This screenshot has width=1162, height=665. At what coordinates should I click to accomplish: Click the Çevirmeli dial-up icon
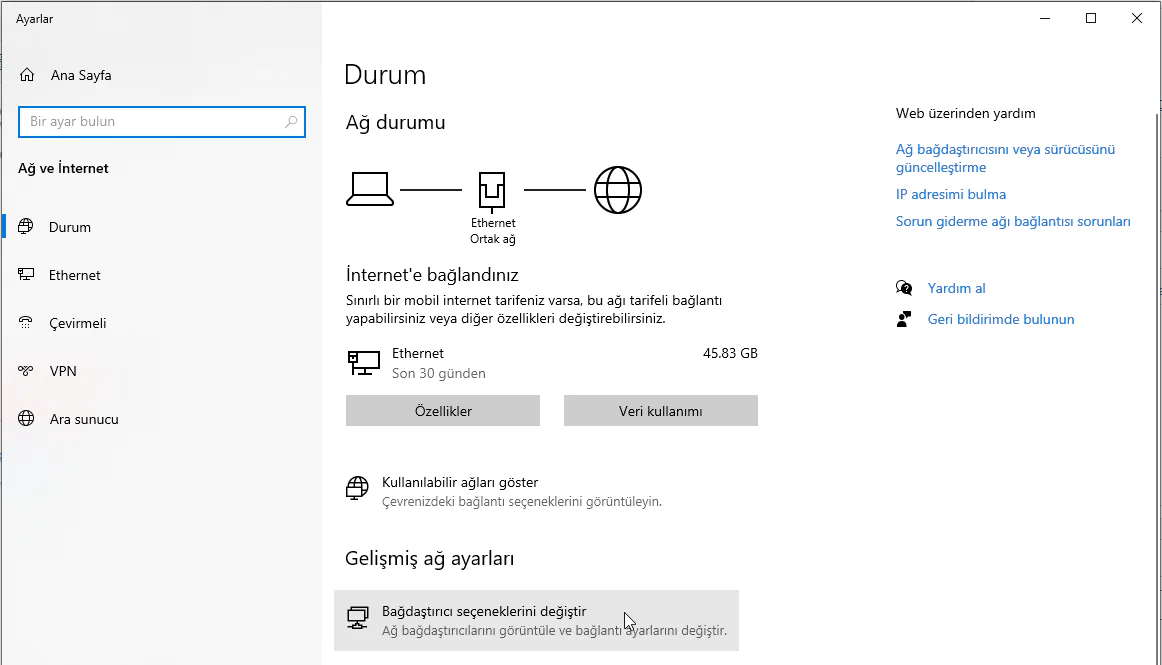(x=26, y=322)
